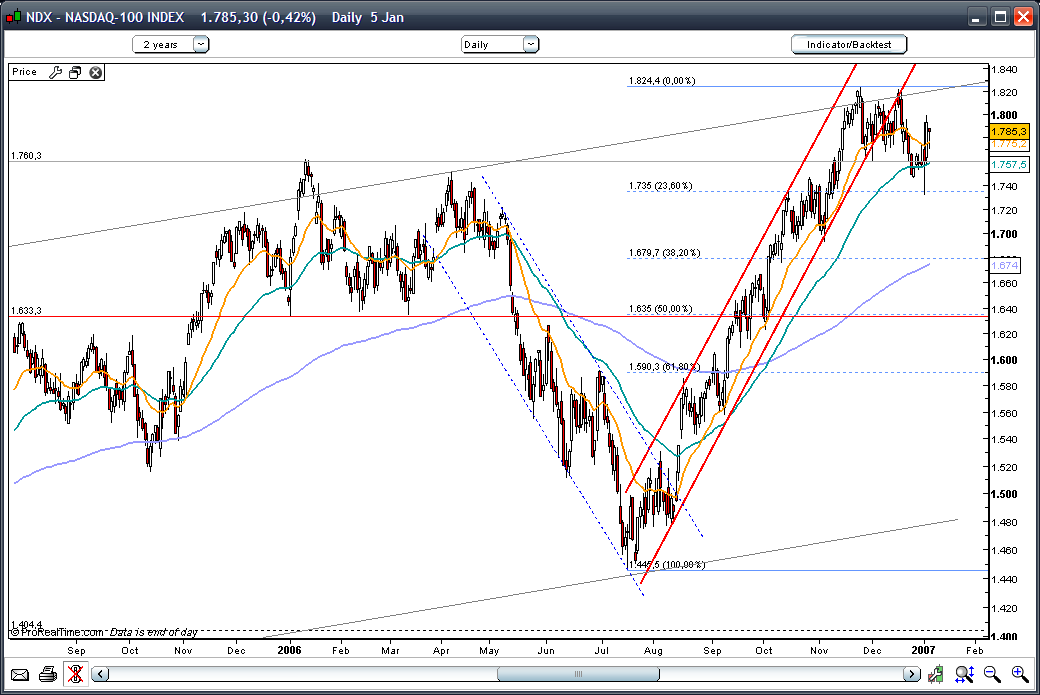This screenshot has width=1040, height=695.
Task: Remove the Price panel using its X toggle
Action: 95,71
